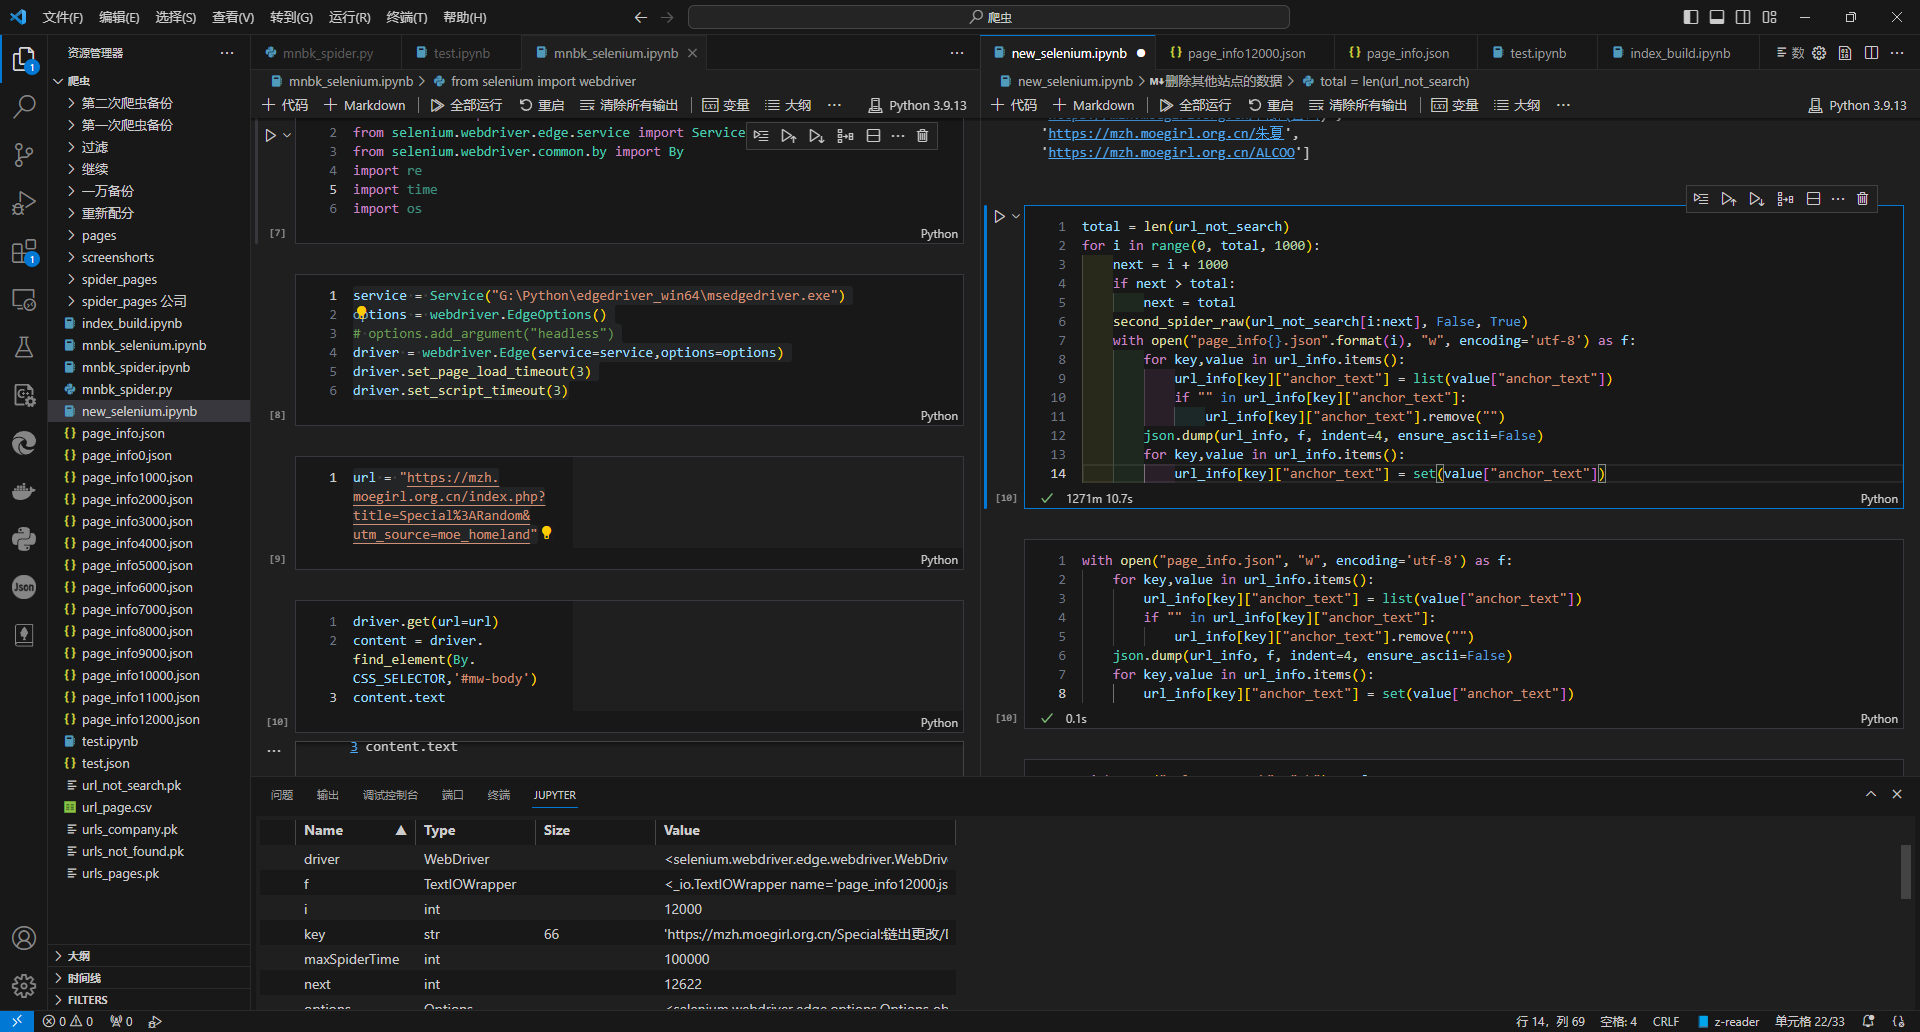Open the moegirl ALCOO link in output

click(x=1171, y=153)
